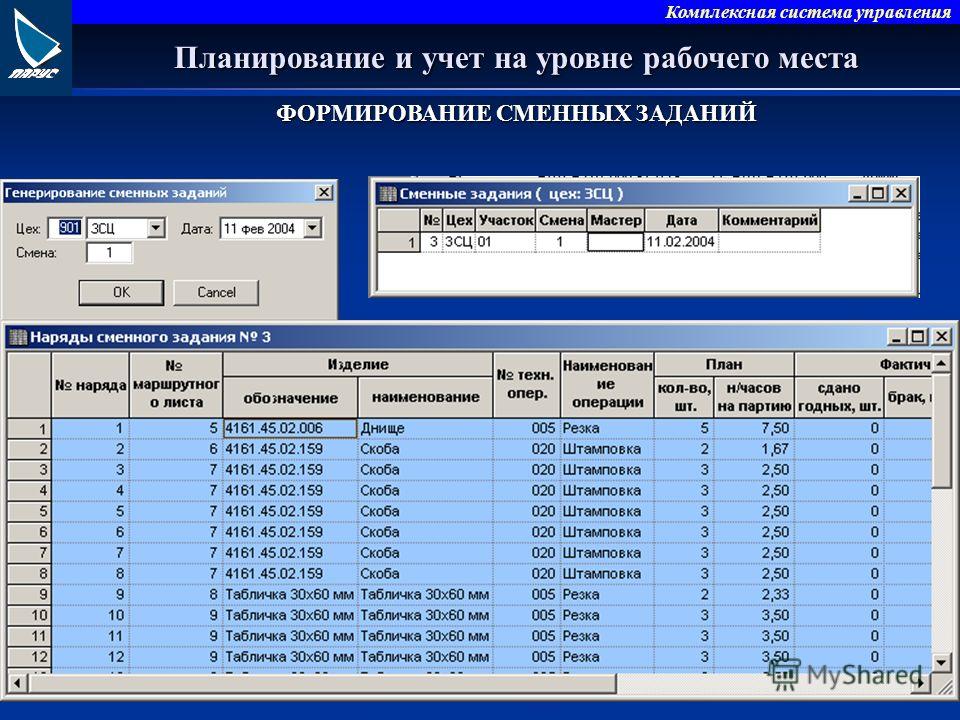Click the № наряда column header

91,385
